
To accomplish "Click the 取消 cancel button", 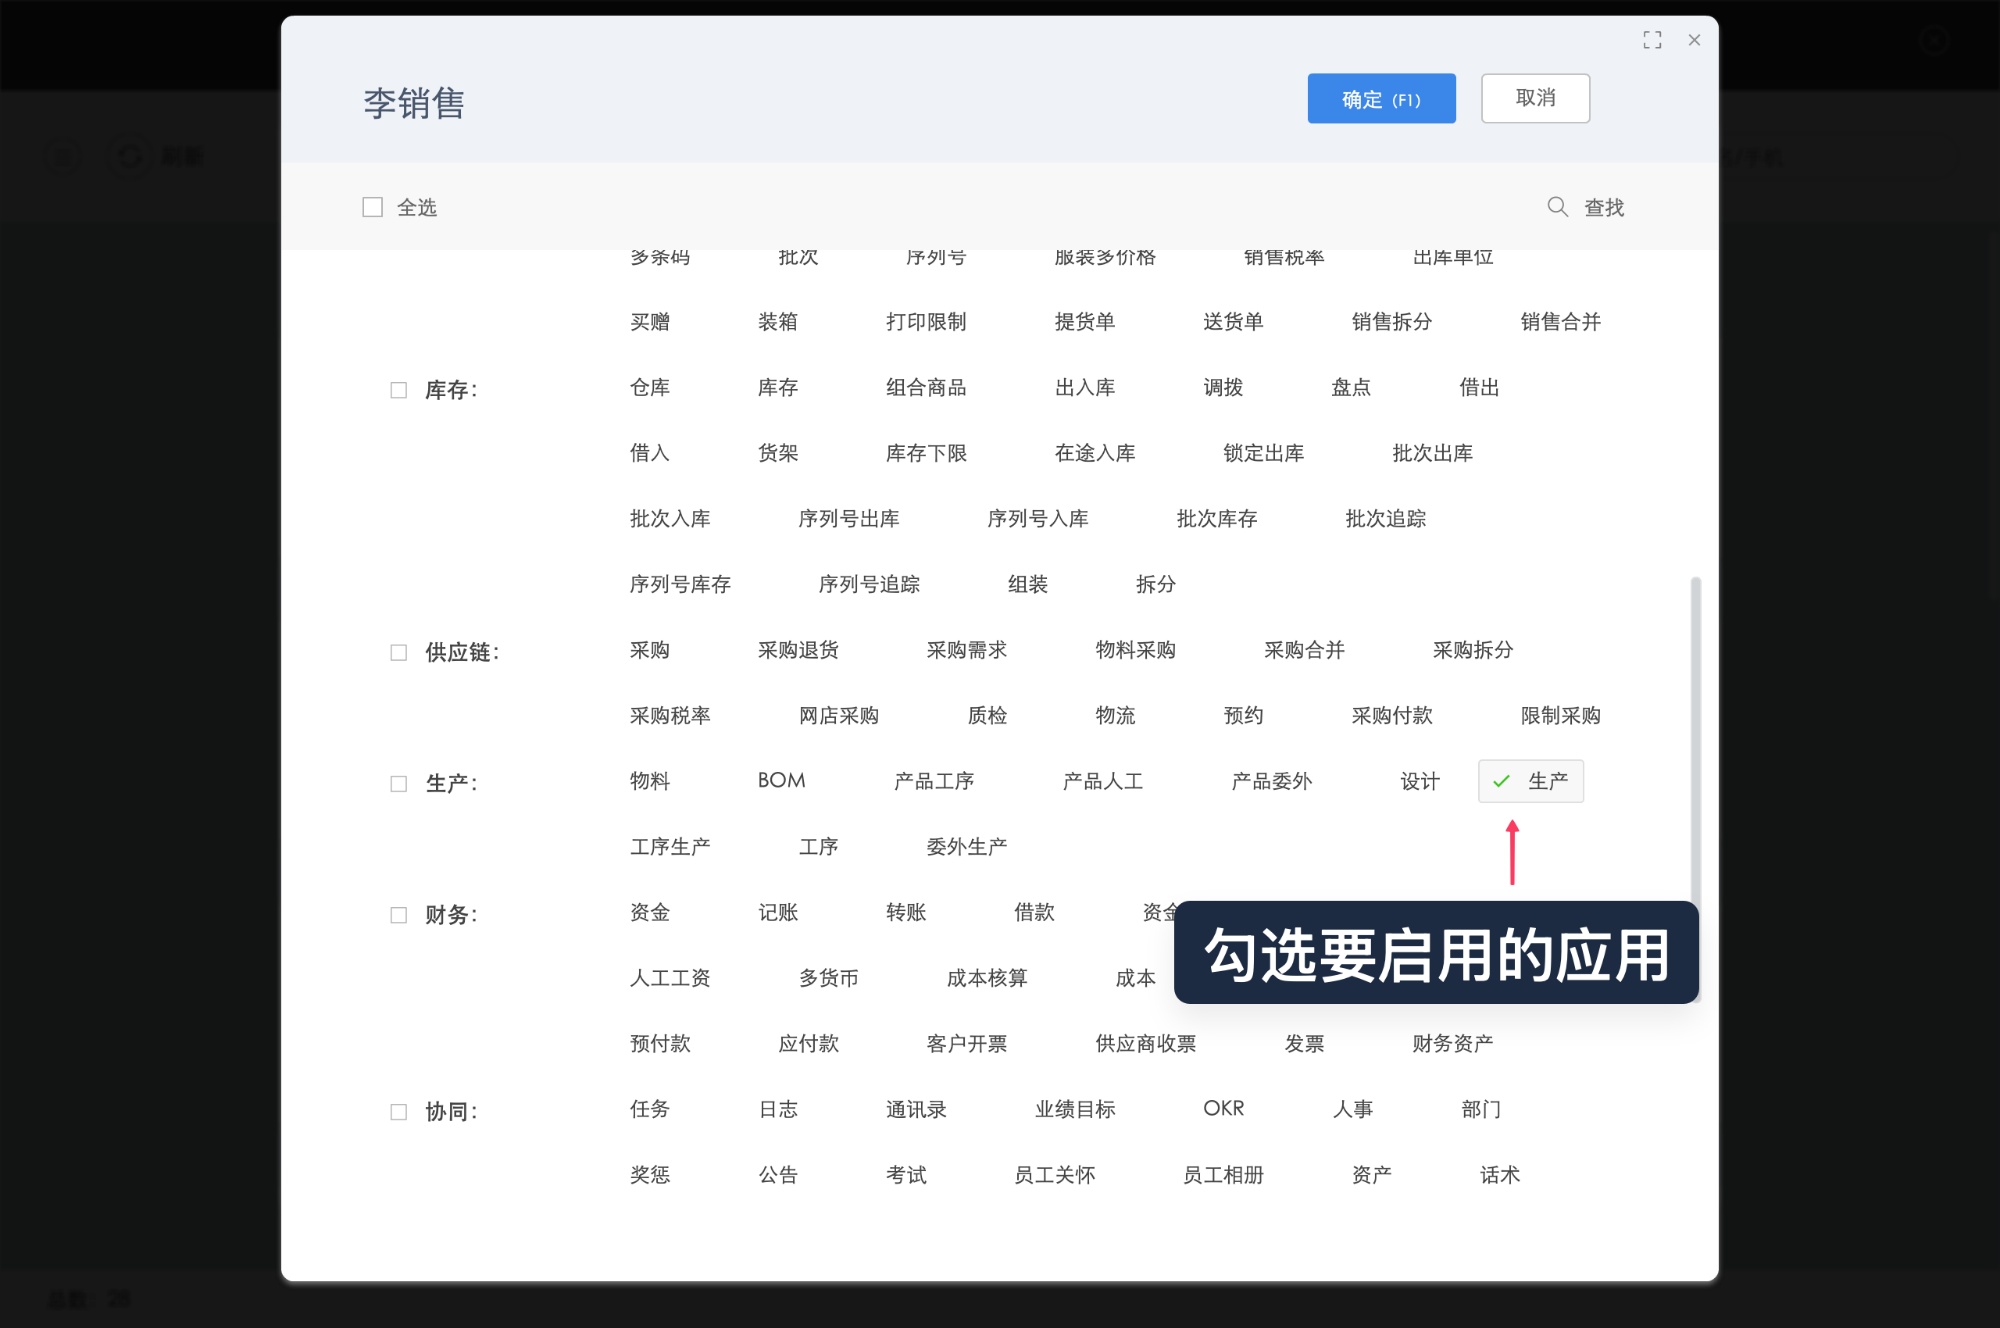I will point(1535,97).
